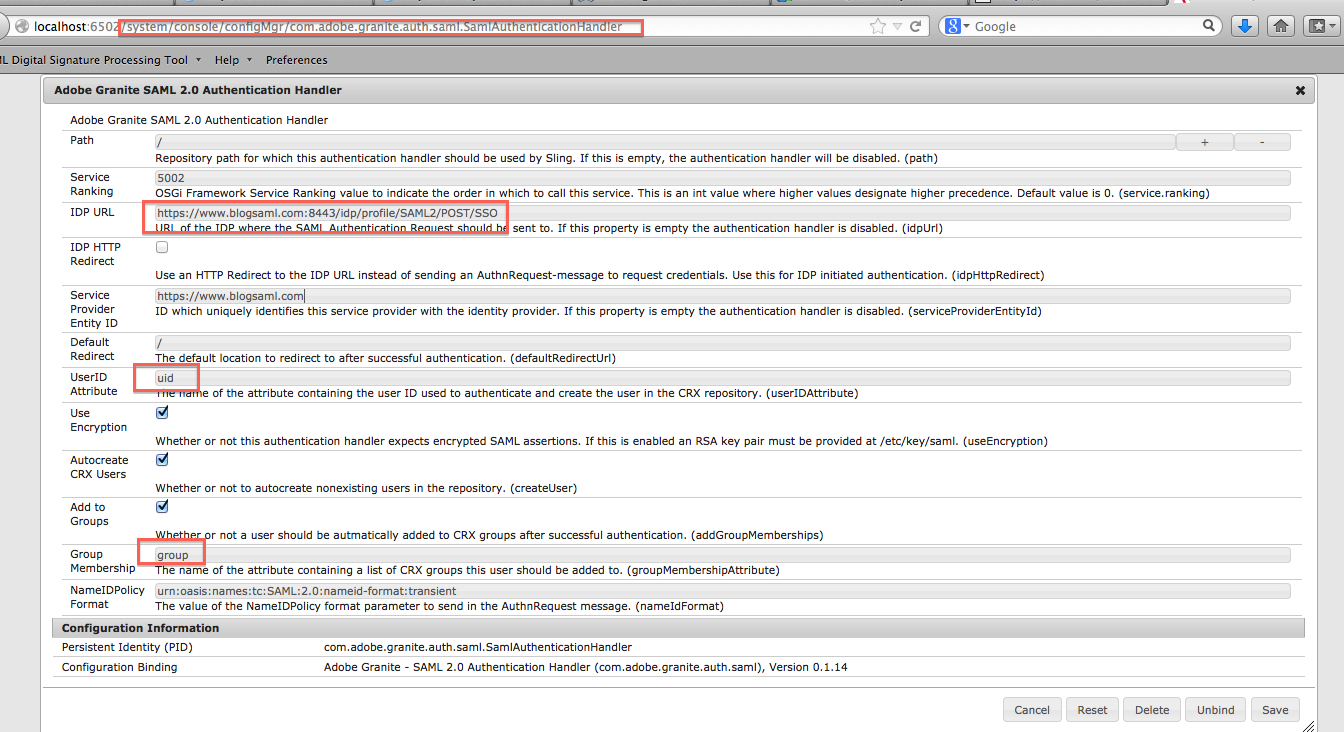Enable the IDP HTTP Redirect checkbox

(x=162, y=247)
